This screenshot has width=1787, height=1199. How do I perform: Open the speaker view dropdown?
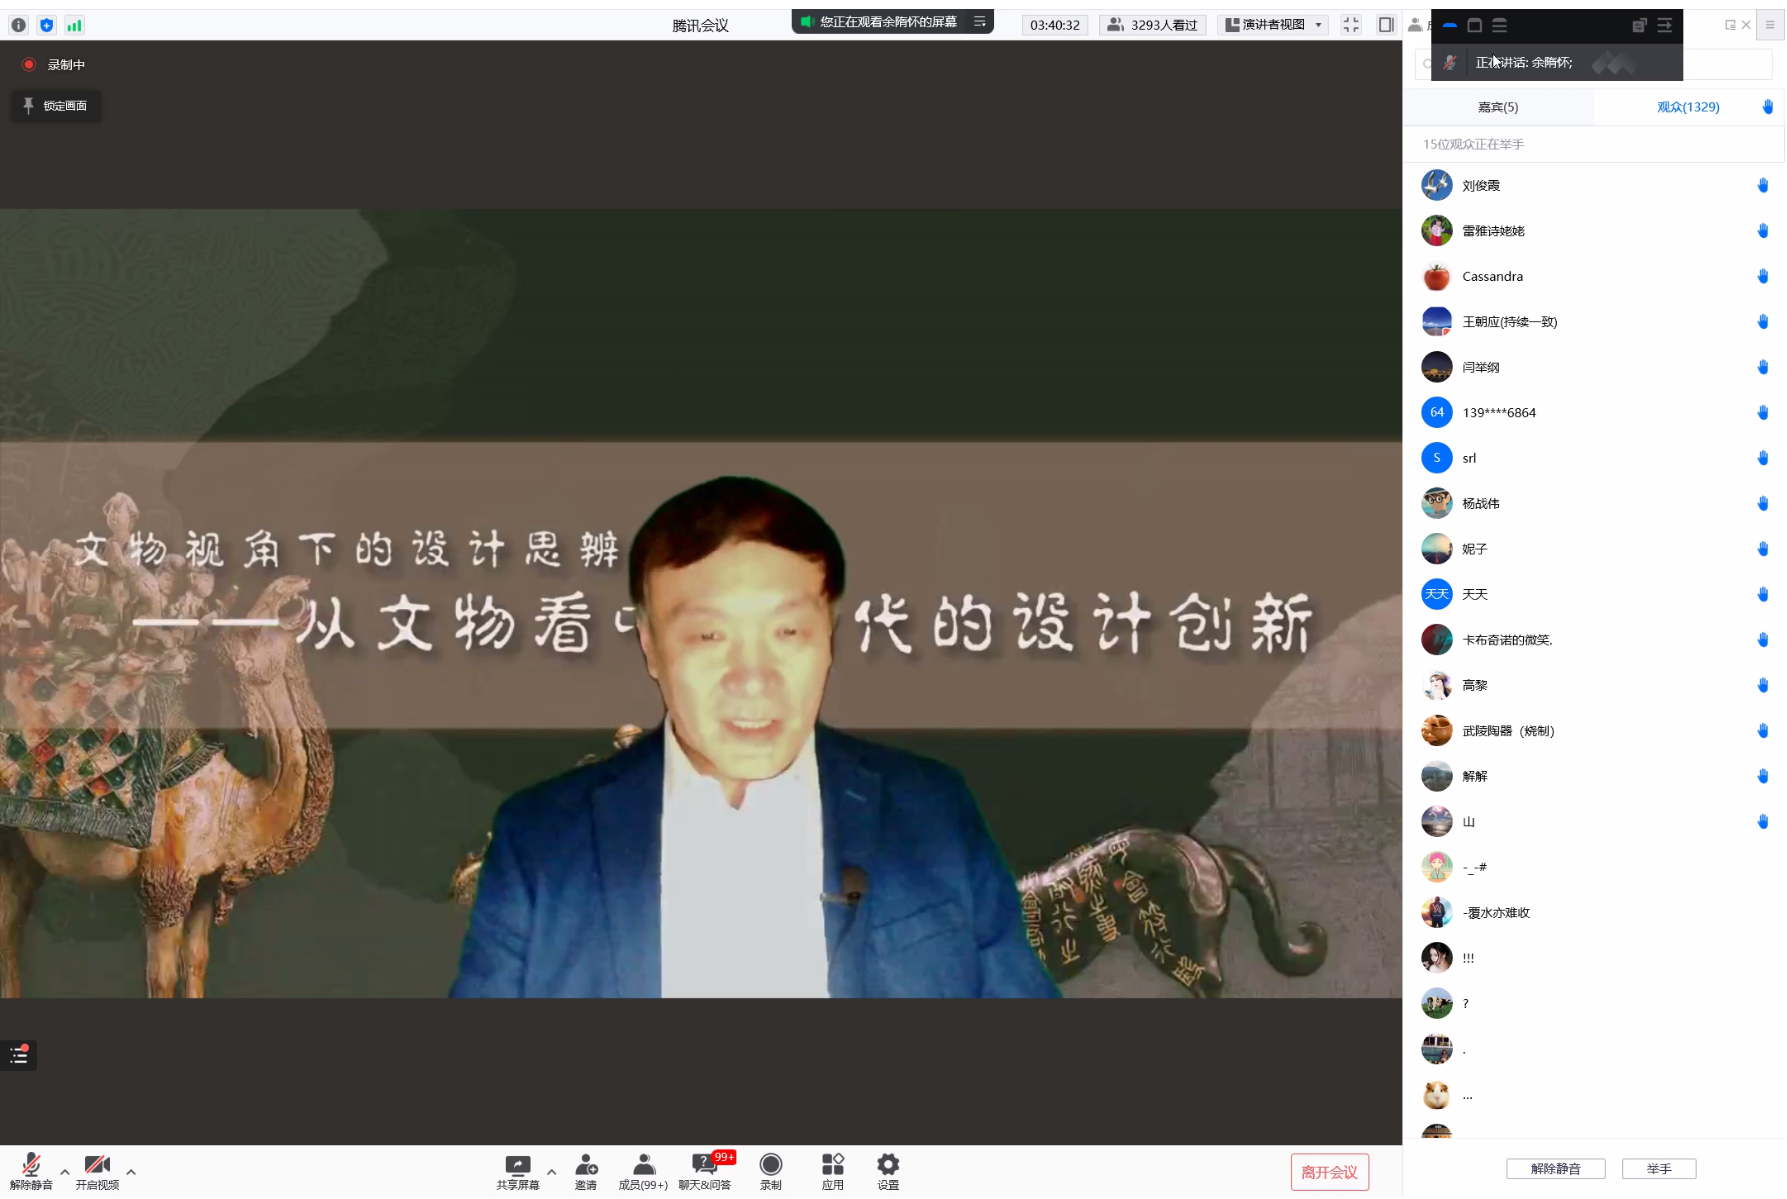(1275, 25)
